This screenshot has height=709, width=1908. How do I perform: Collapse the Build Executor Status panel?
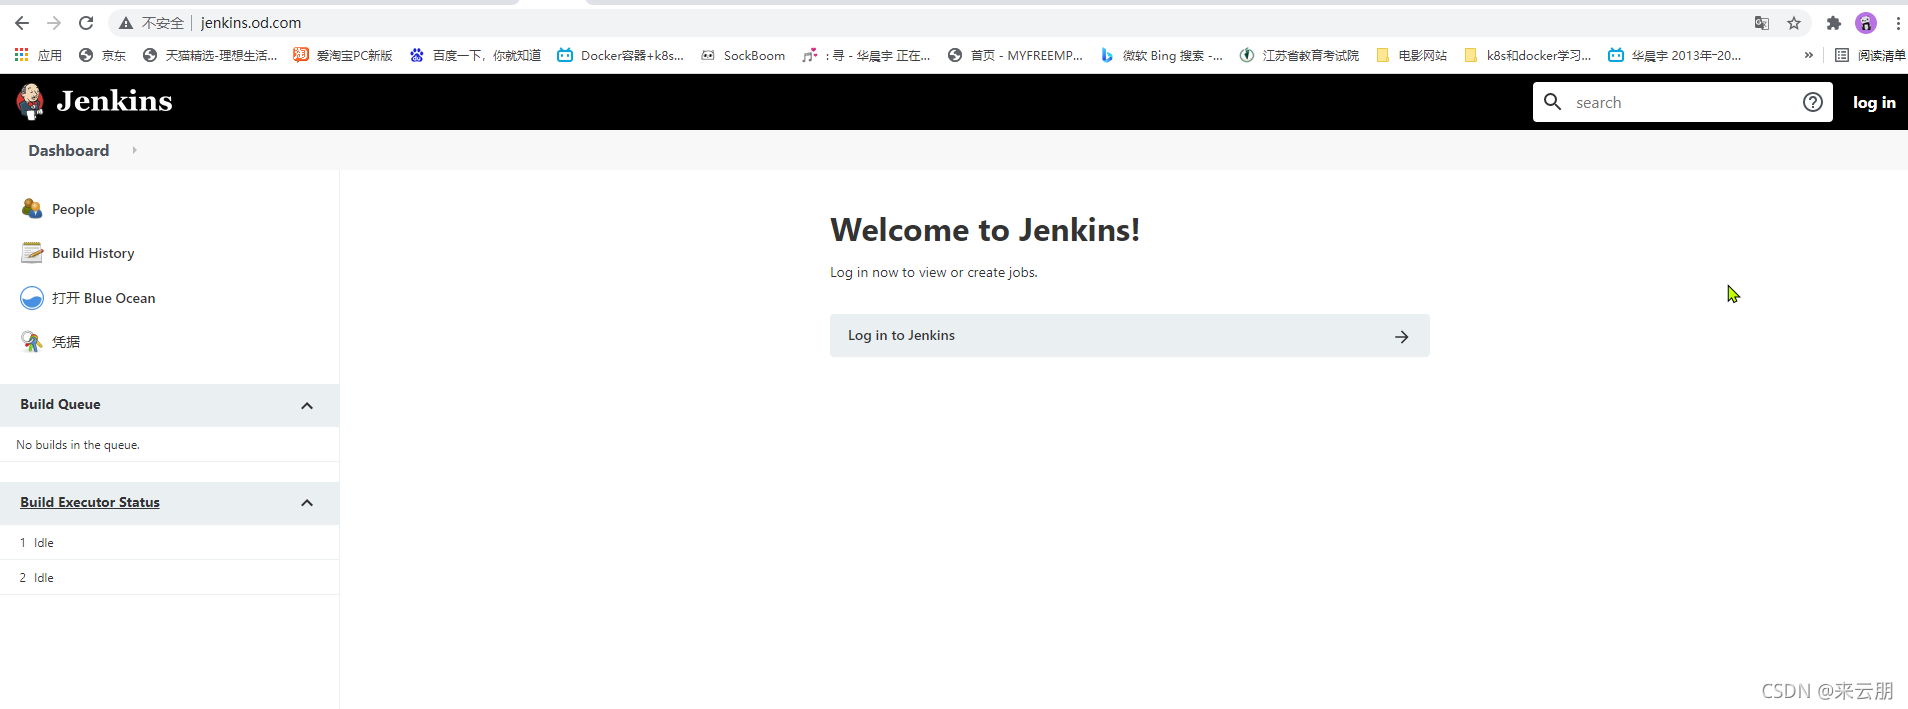[x=307, y=503]
